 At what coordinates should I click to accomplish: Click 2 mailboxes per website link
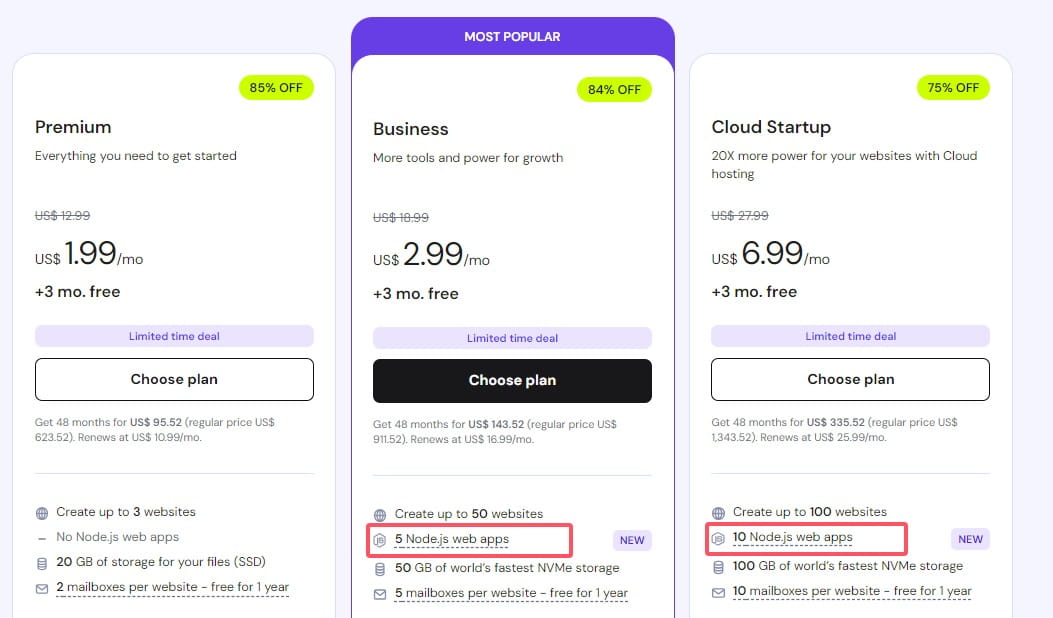[172, 588]
